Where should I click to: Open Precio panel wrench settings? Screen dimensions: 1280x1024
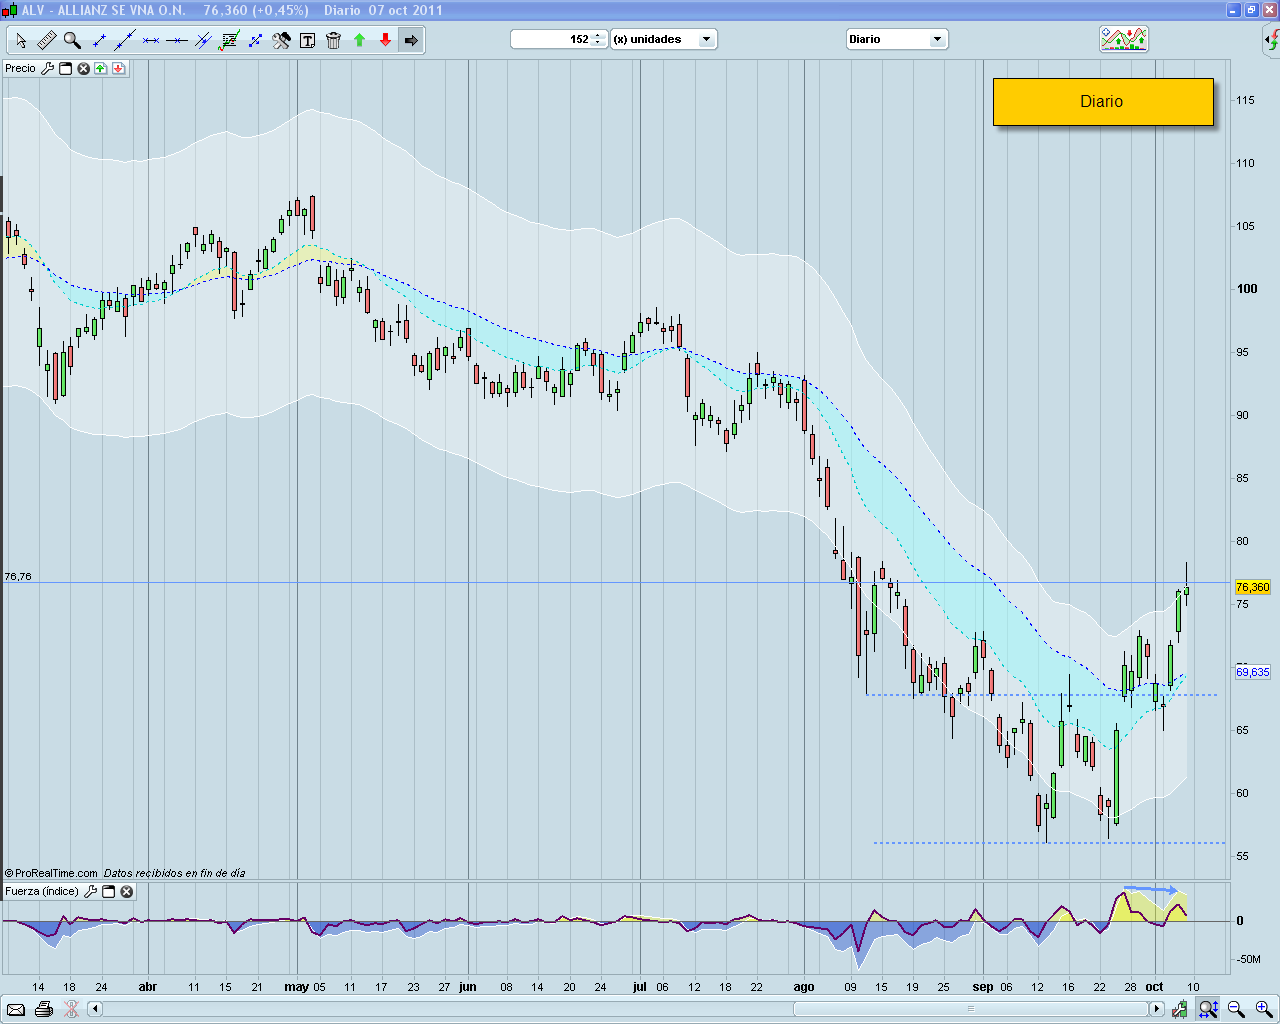47,69
